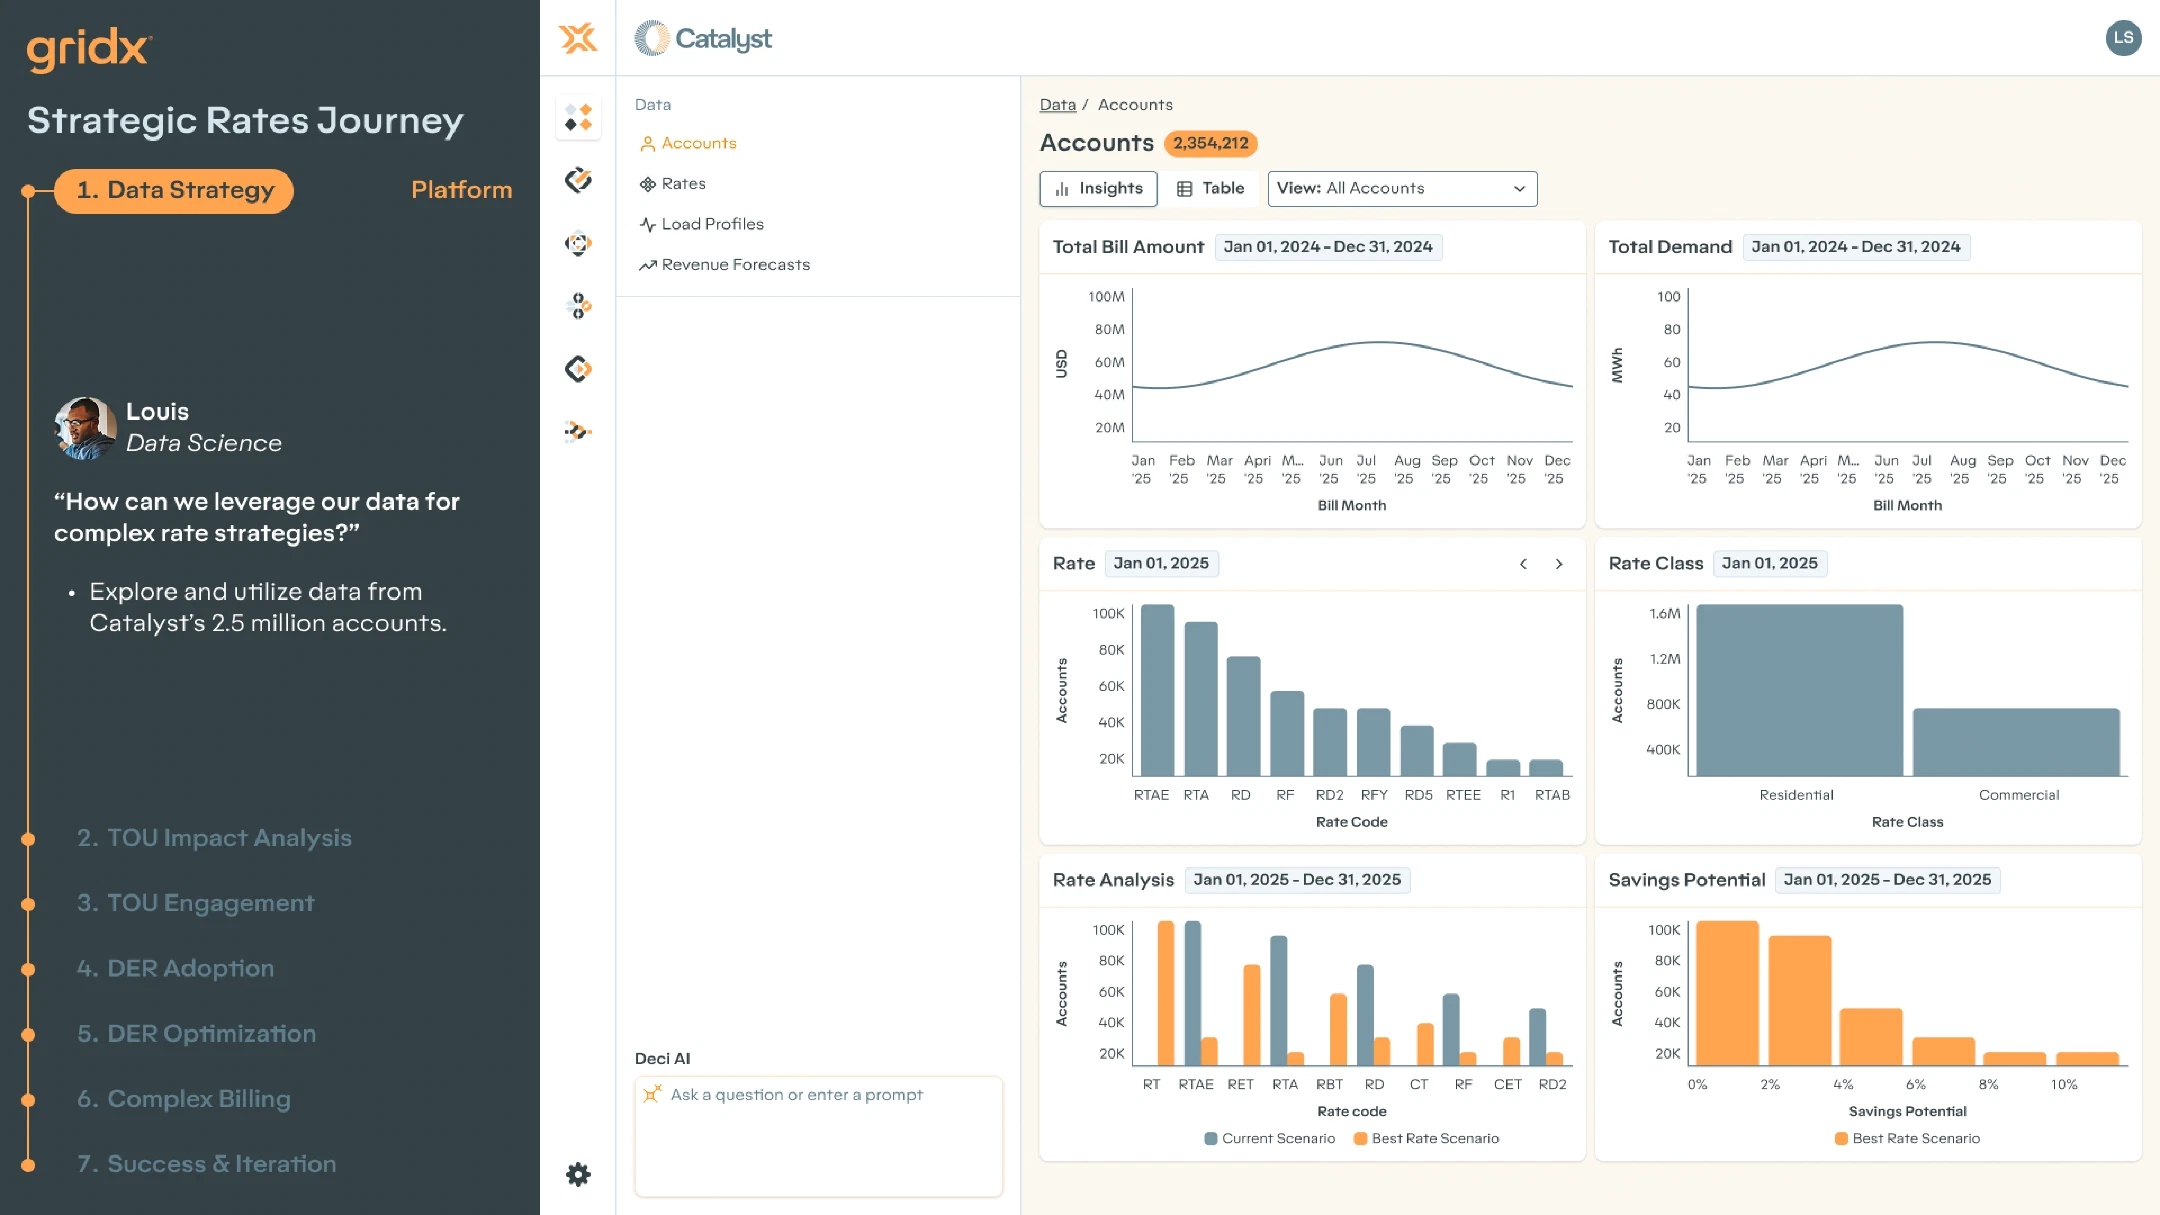Open the Data module icon in sidebar

point(578,118)
